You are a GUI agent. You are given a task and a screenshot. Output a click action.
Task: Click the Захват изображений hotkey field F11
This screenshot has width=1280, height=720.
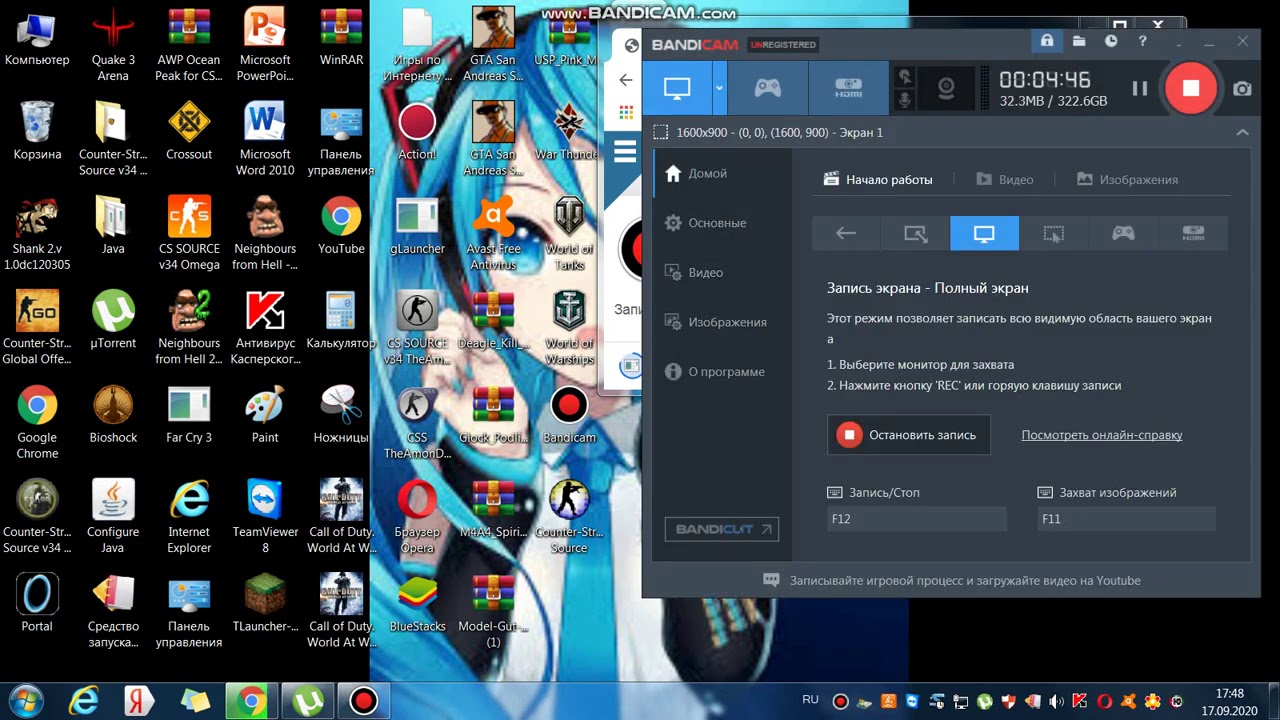click(1126, 518)
